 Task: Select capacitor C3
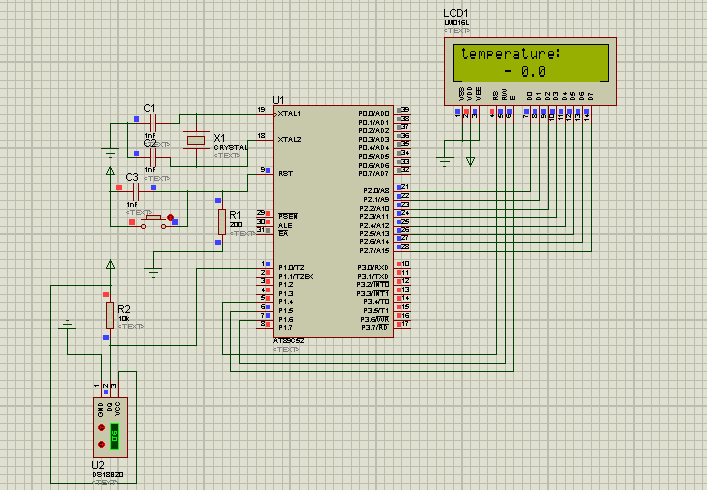(x=137, y=192)
